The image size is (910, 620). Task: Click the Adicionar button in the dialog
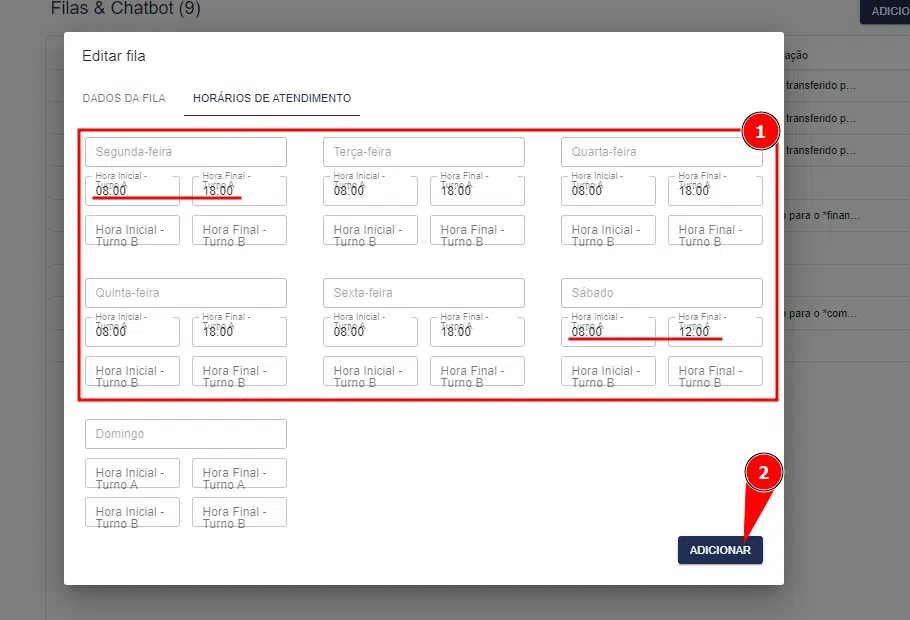tap(720, 550)
